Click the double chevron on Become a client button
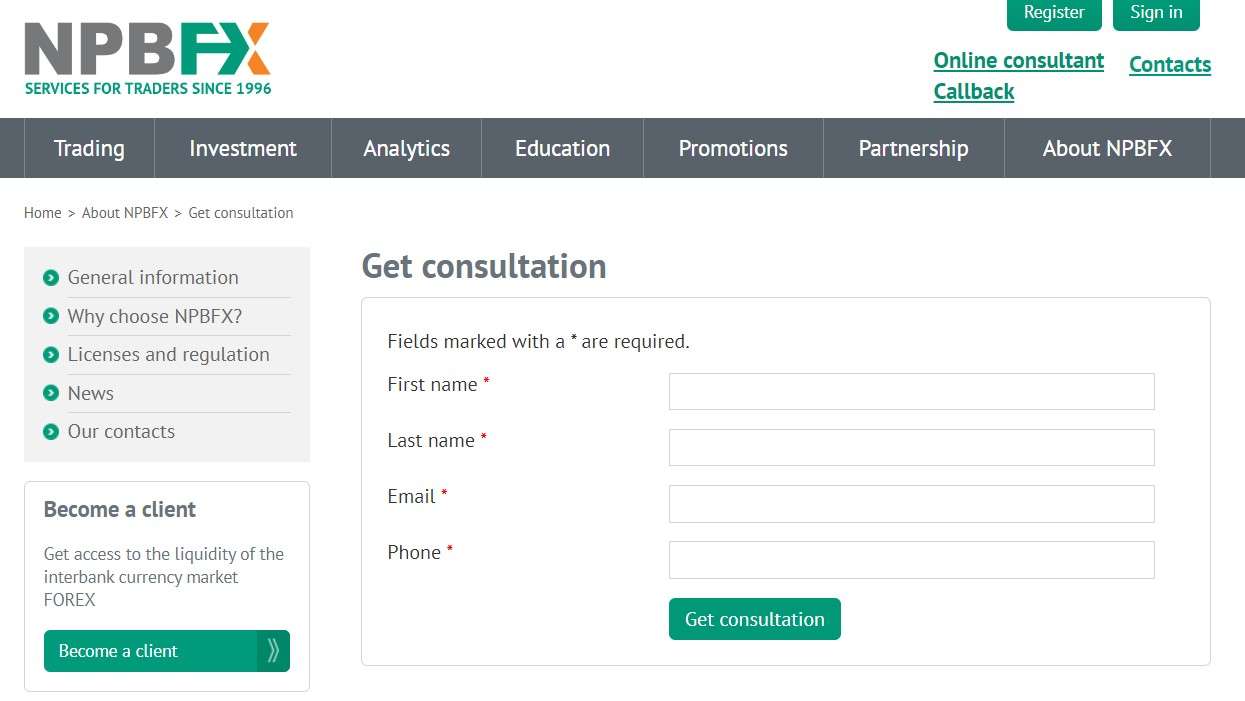Viewport: 1245px width, 701px height. point(273,651)
